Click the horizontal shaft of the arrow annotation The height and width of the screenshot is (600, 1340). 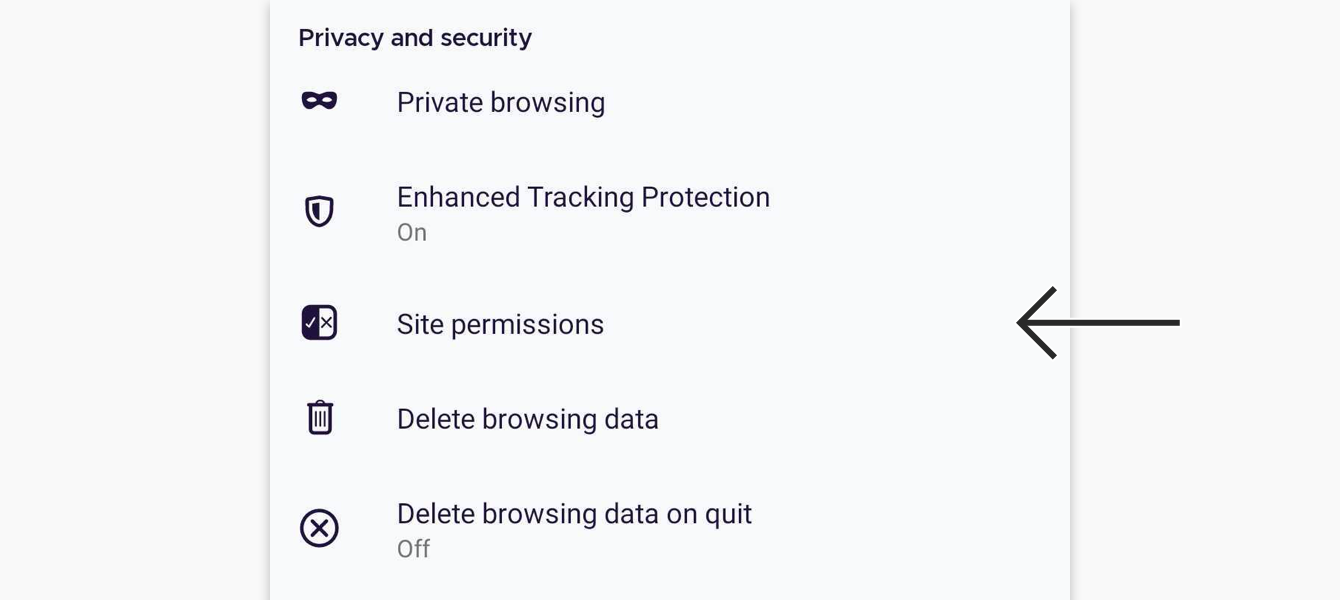[1105, 323]
